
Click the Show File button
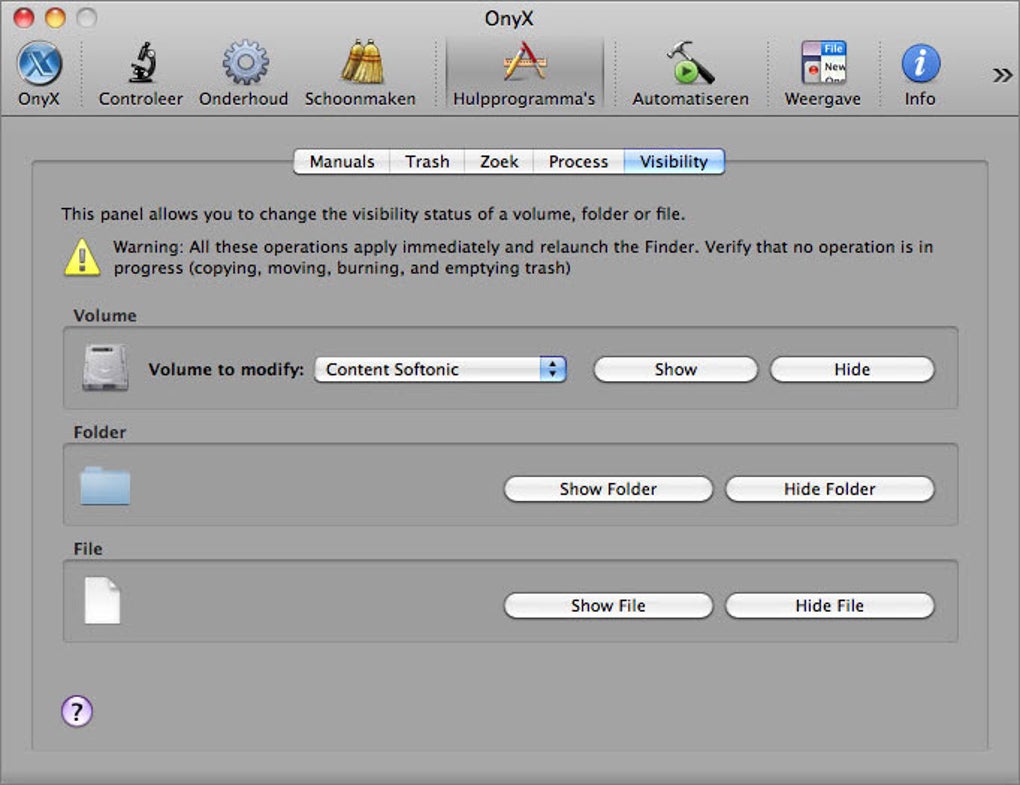[x=608, y=605]
